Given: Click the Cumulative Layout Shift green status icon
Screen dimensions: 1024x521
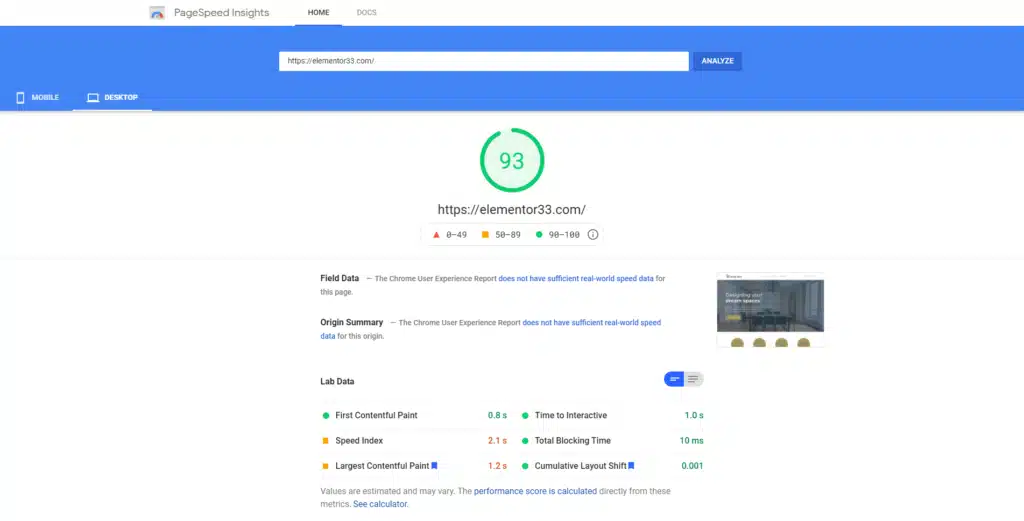Looking at the screenshot, I should click(525, 466).
